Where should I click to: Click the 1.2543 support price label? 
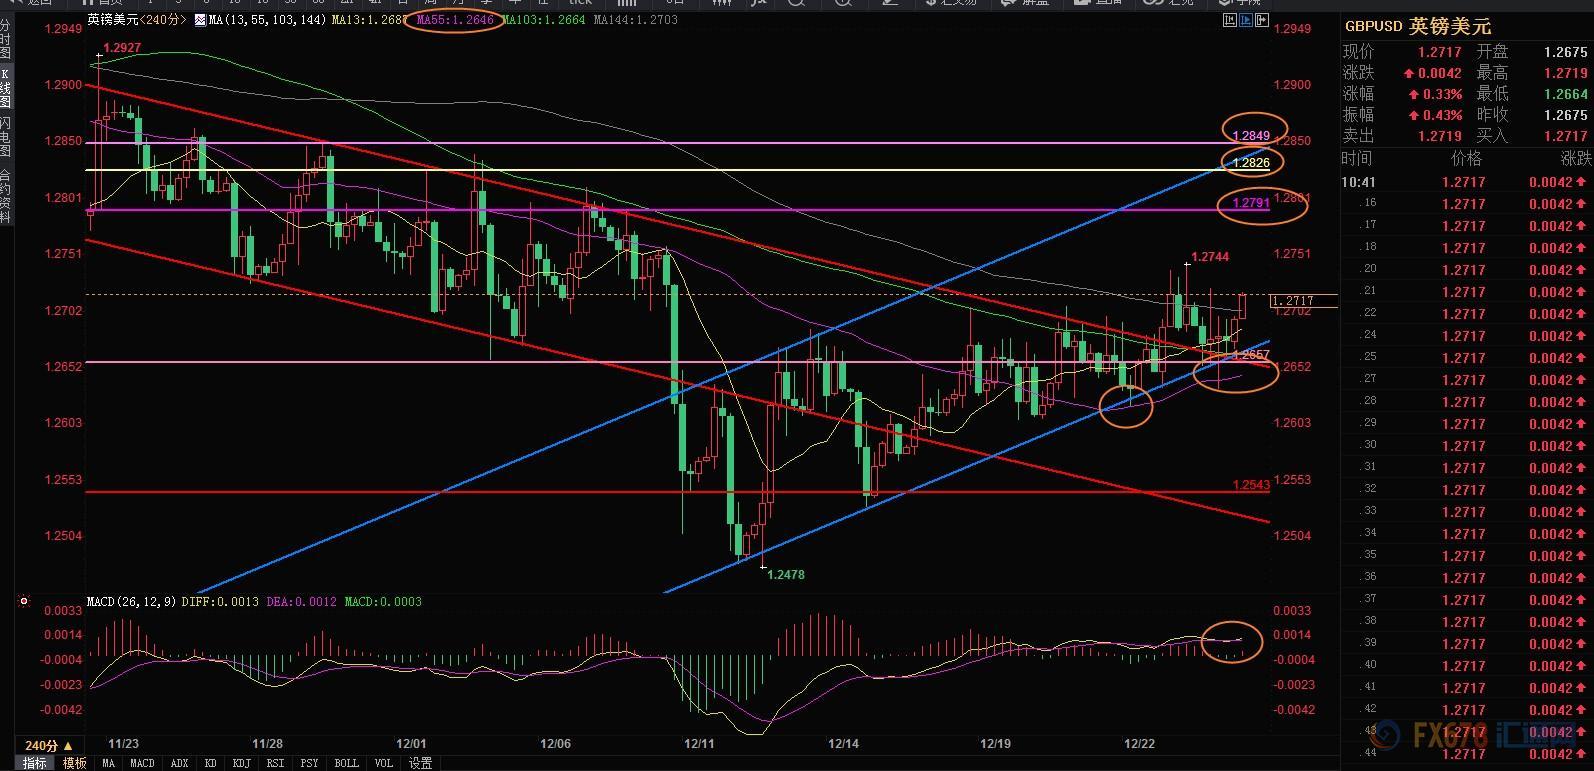click(x=1250, y=485)
